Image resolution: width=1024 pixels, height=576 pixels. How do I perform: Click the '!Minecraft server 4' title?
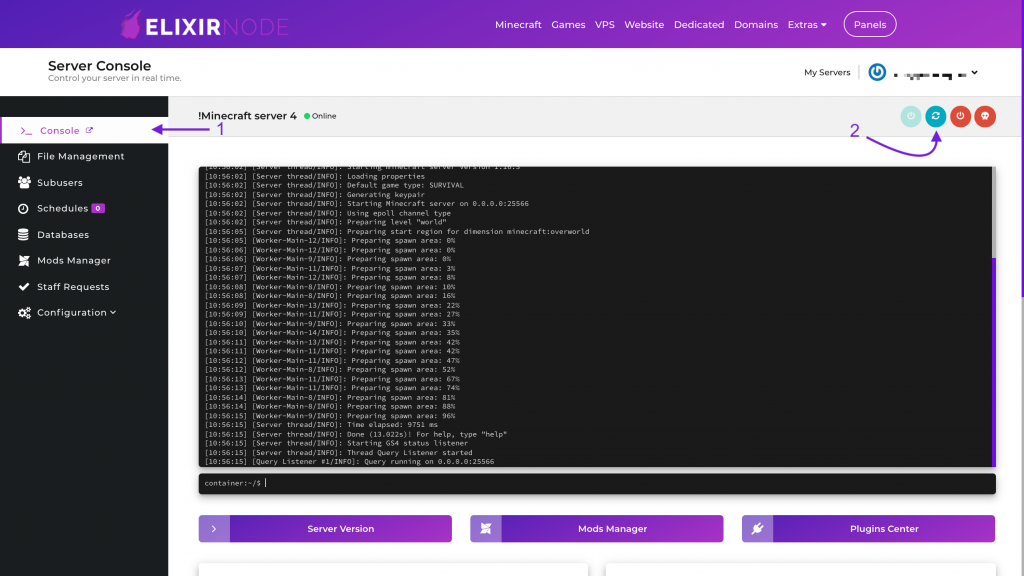click(x=248, y=116)
